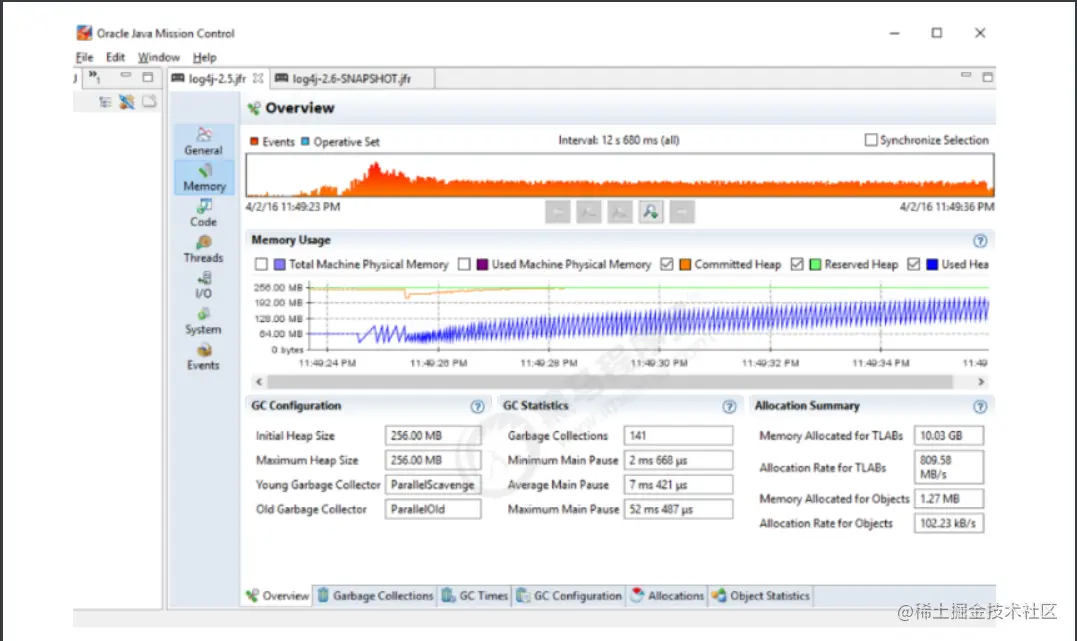
Task: Click the Maximum Main Pause field
Action: [x=679, y=509]
